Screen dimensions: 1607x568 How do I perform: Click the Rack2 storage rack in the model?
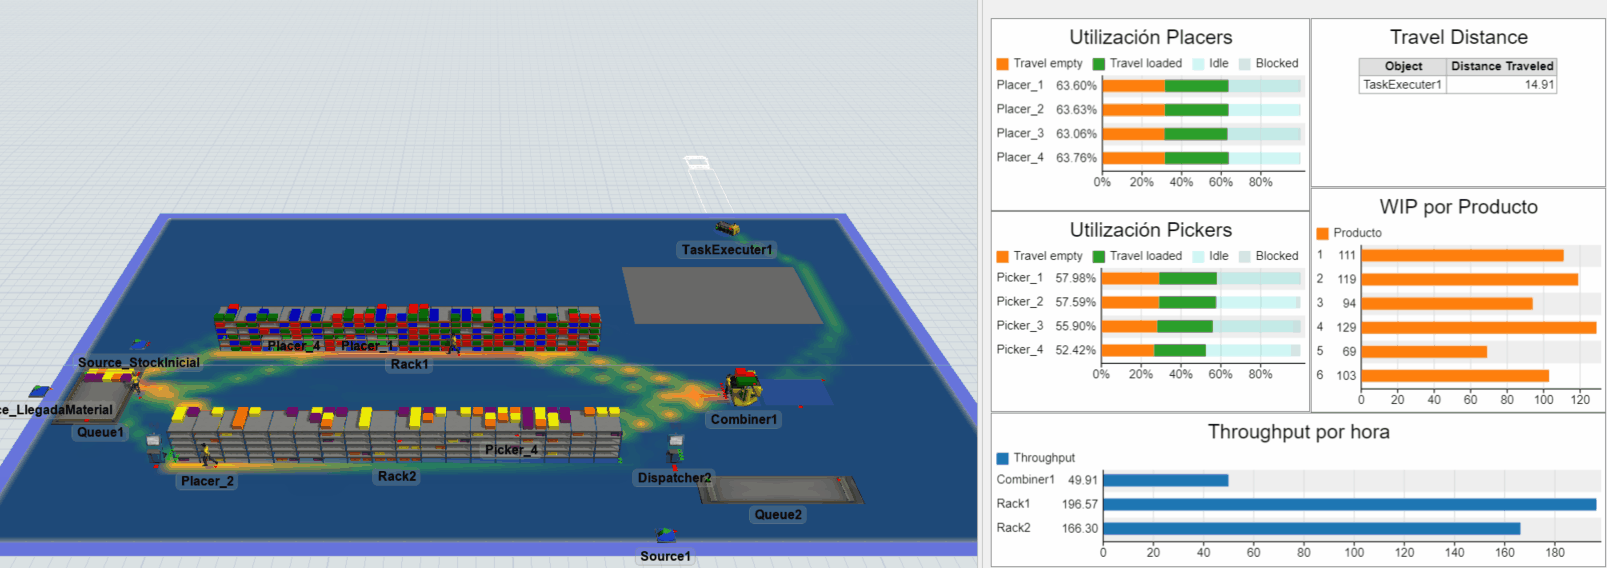point(395,435)
